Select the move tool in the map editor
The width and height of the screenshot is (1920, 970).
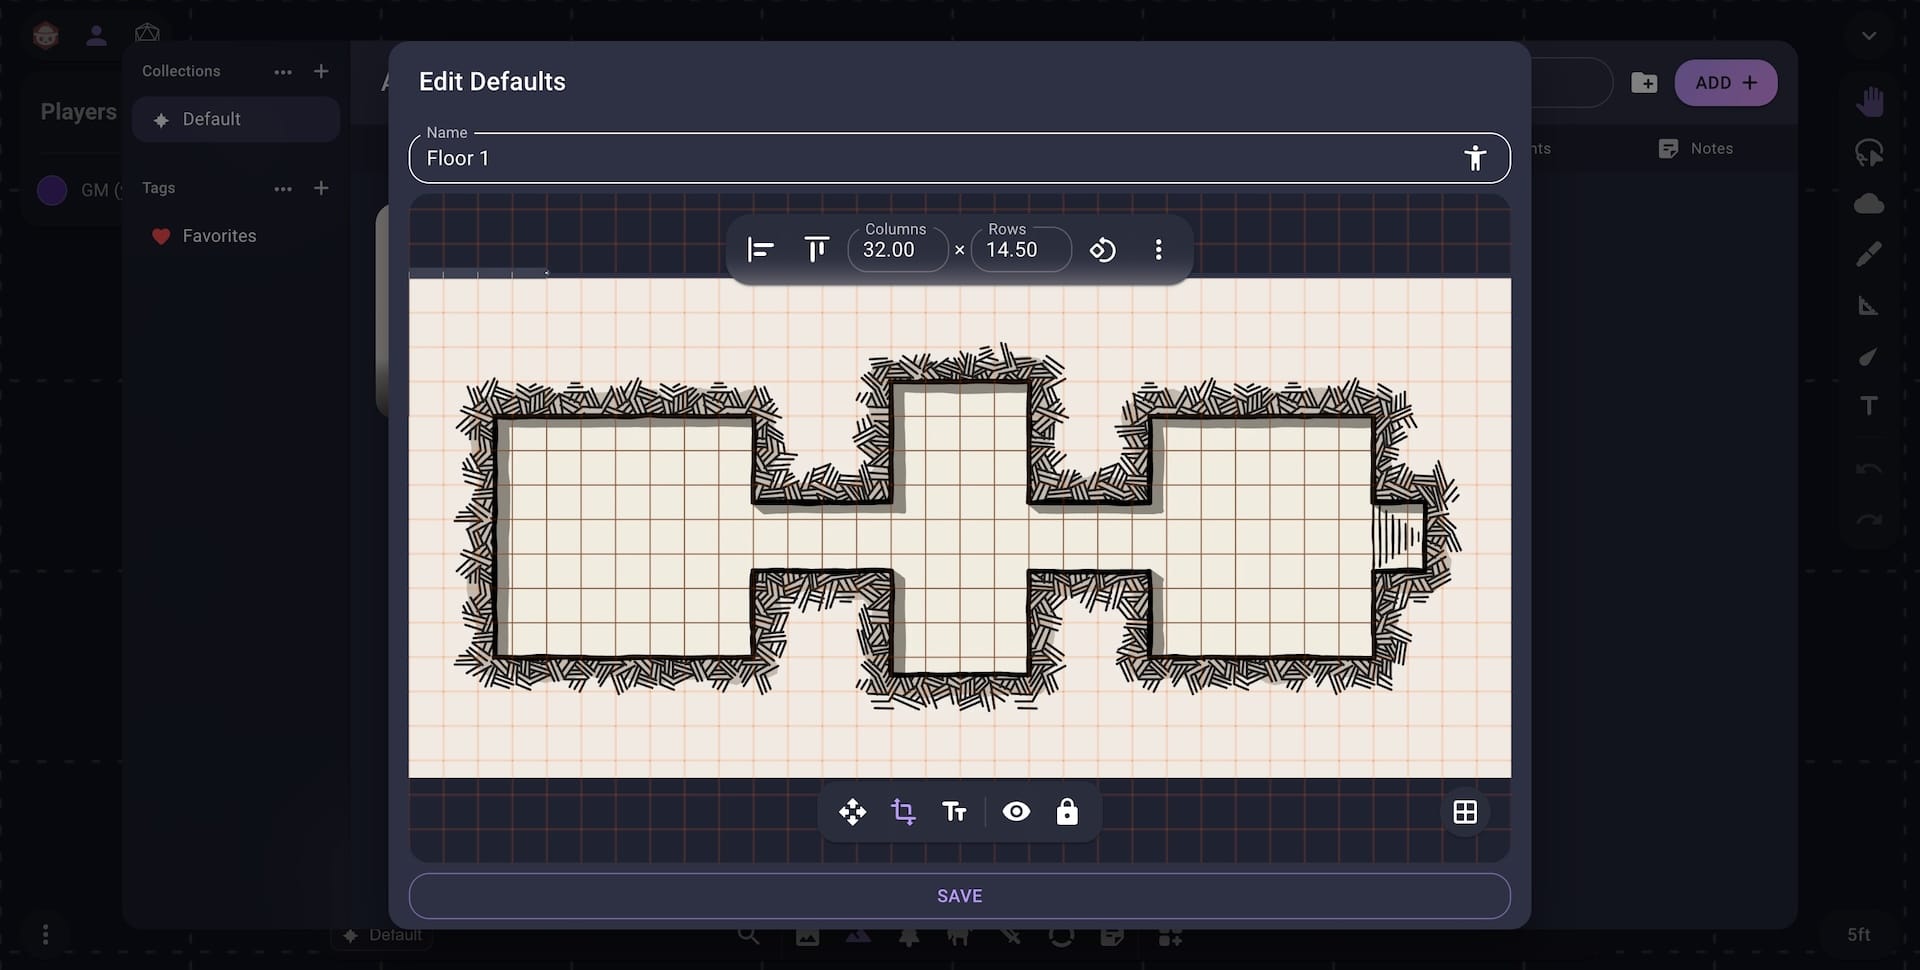point(852,811)
